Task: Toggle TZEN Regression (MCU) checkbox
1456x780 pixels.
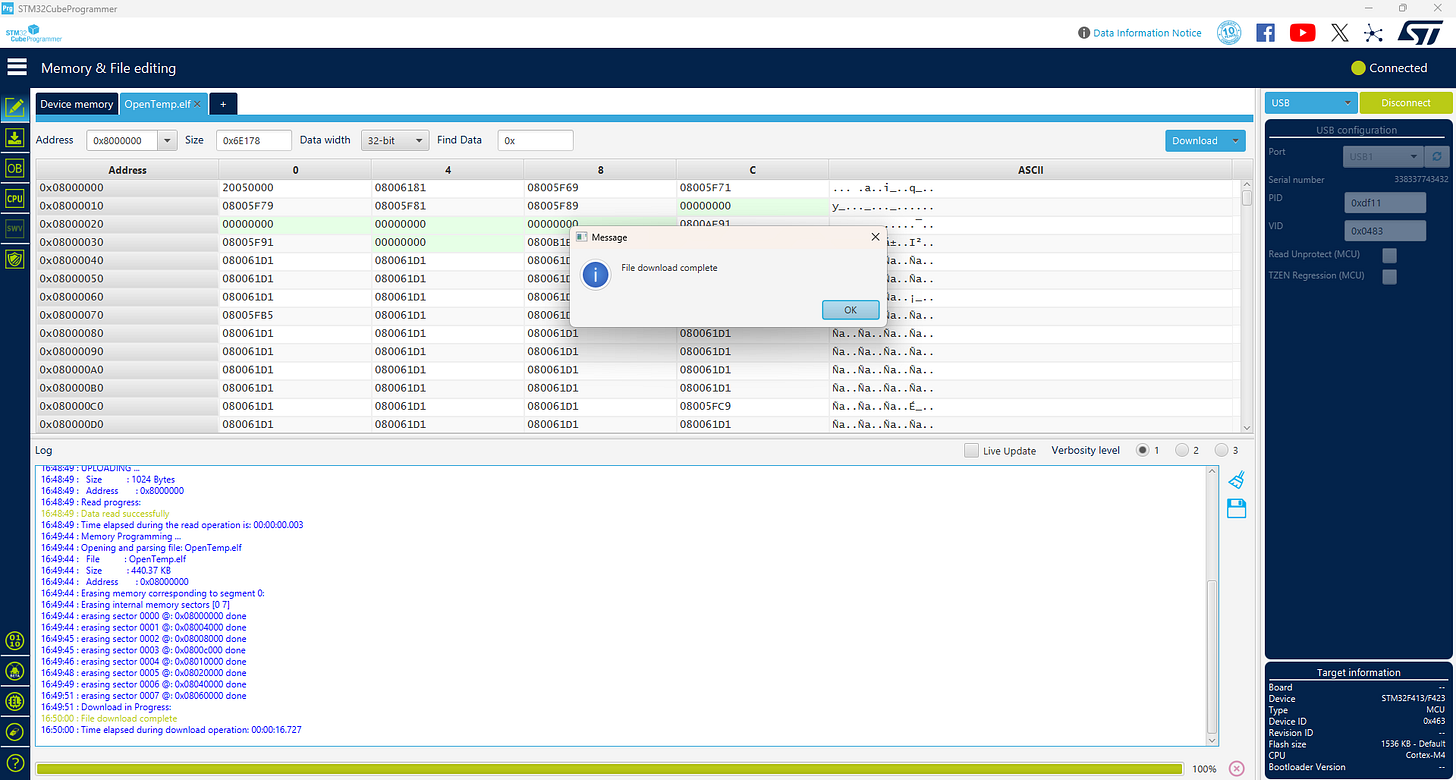Action: (x=1389, y=276)
